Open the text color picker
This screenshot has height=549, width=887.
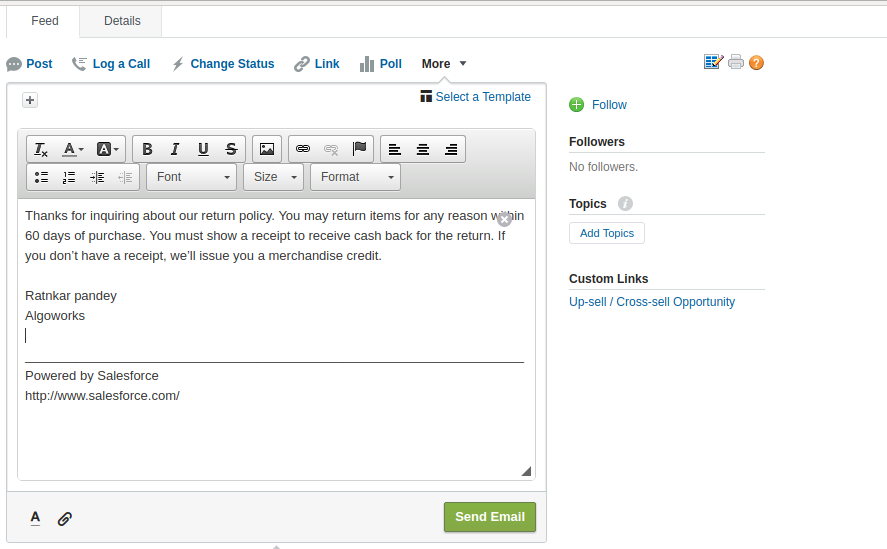[73, 149]
